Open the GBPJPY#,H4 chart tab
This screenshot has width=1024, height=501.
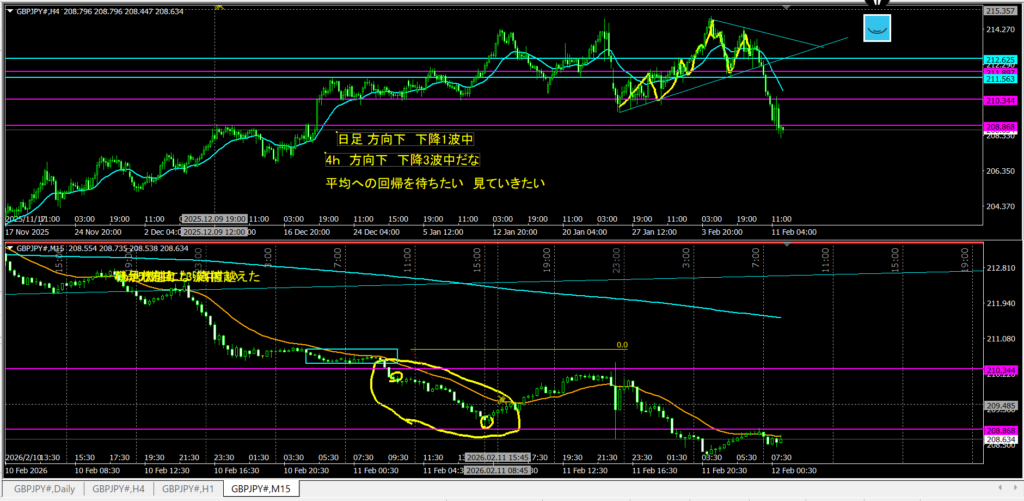119,490
